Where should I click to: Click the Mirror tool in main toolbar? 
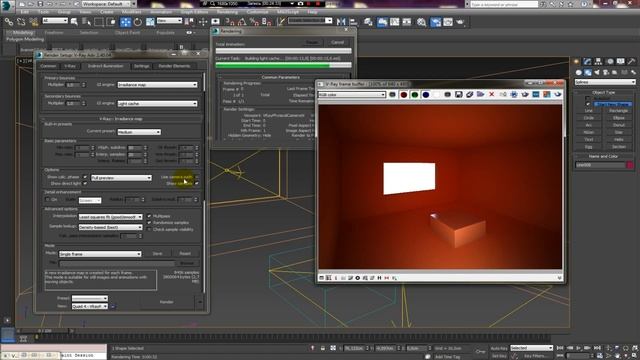(341, 22)
